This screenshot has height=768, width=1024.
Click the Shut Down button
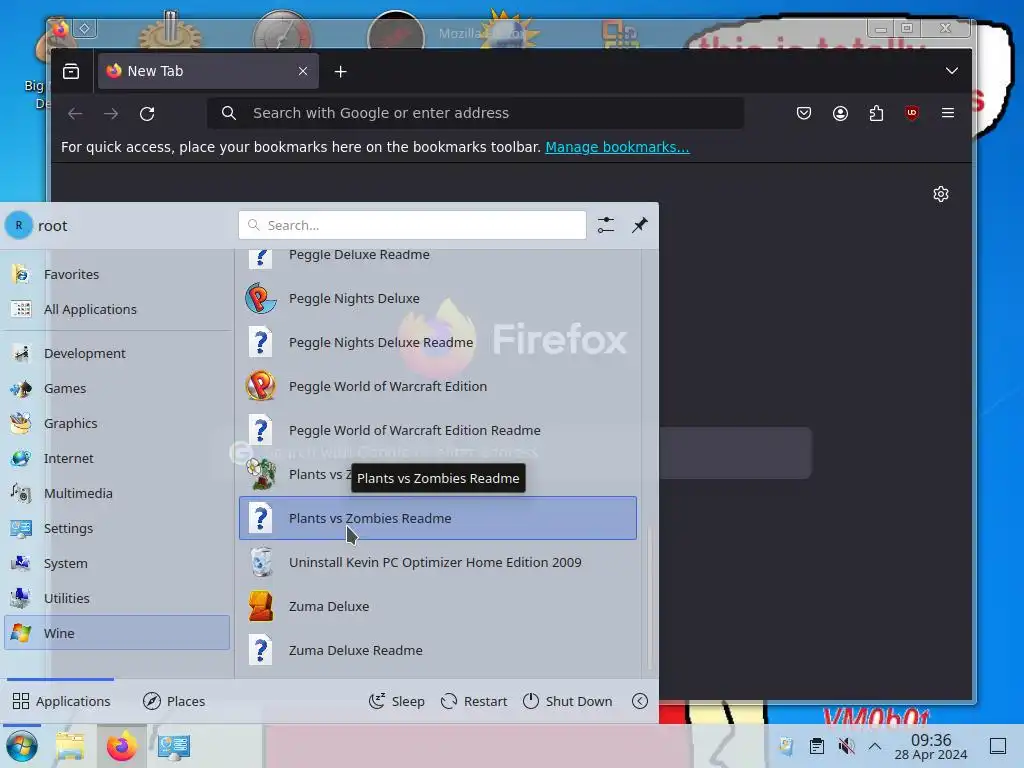click(x=567, y=701)
